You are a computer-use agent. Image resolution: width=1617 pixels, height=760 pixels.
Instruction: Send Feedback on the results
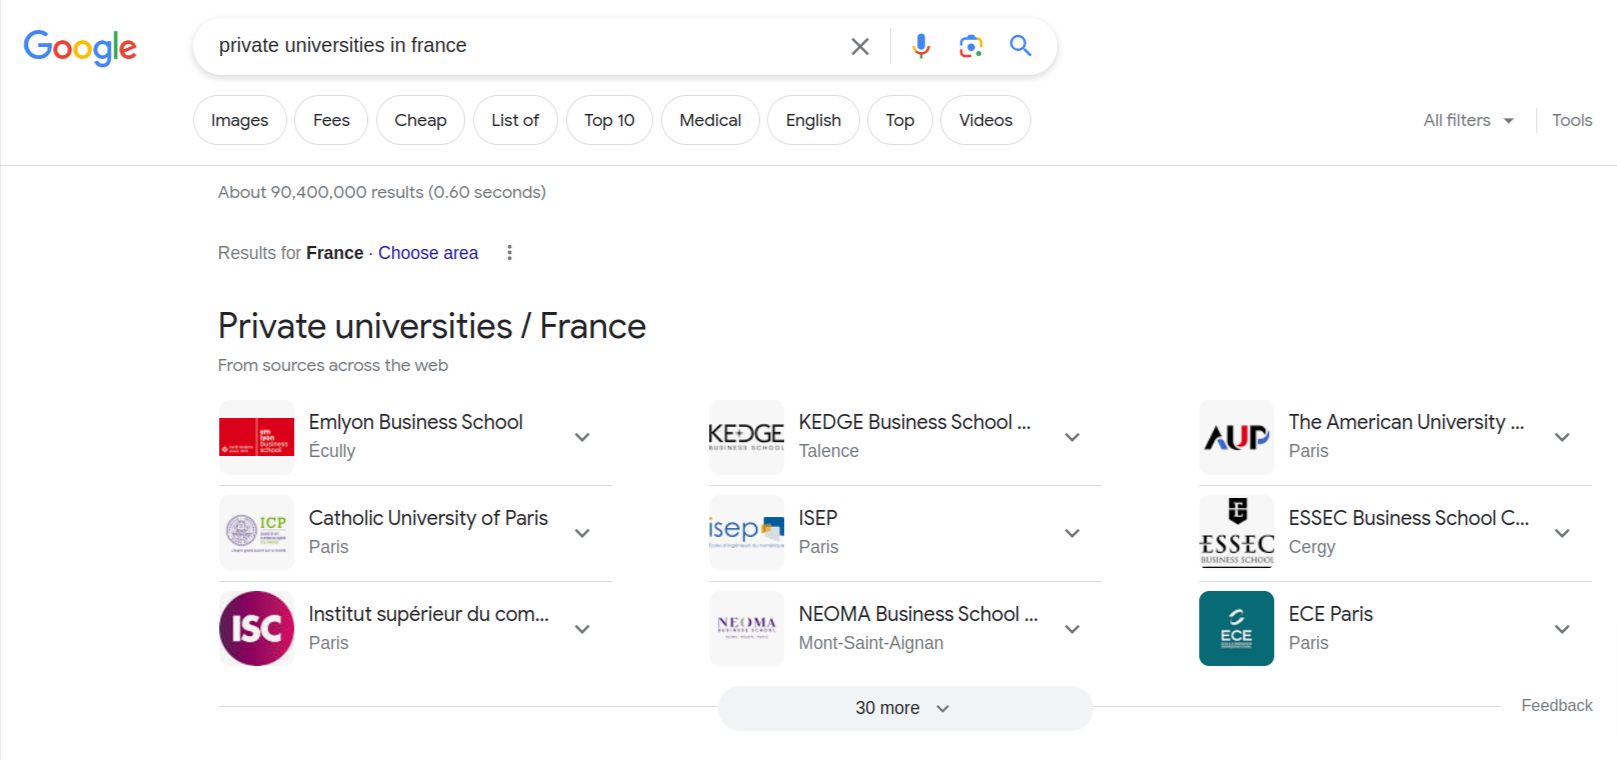coord(1557,705)
